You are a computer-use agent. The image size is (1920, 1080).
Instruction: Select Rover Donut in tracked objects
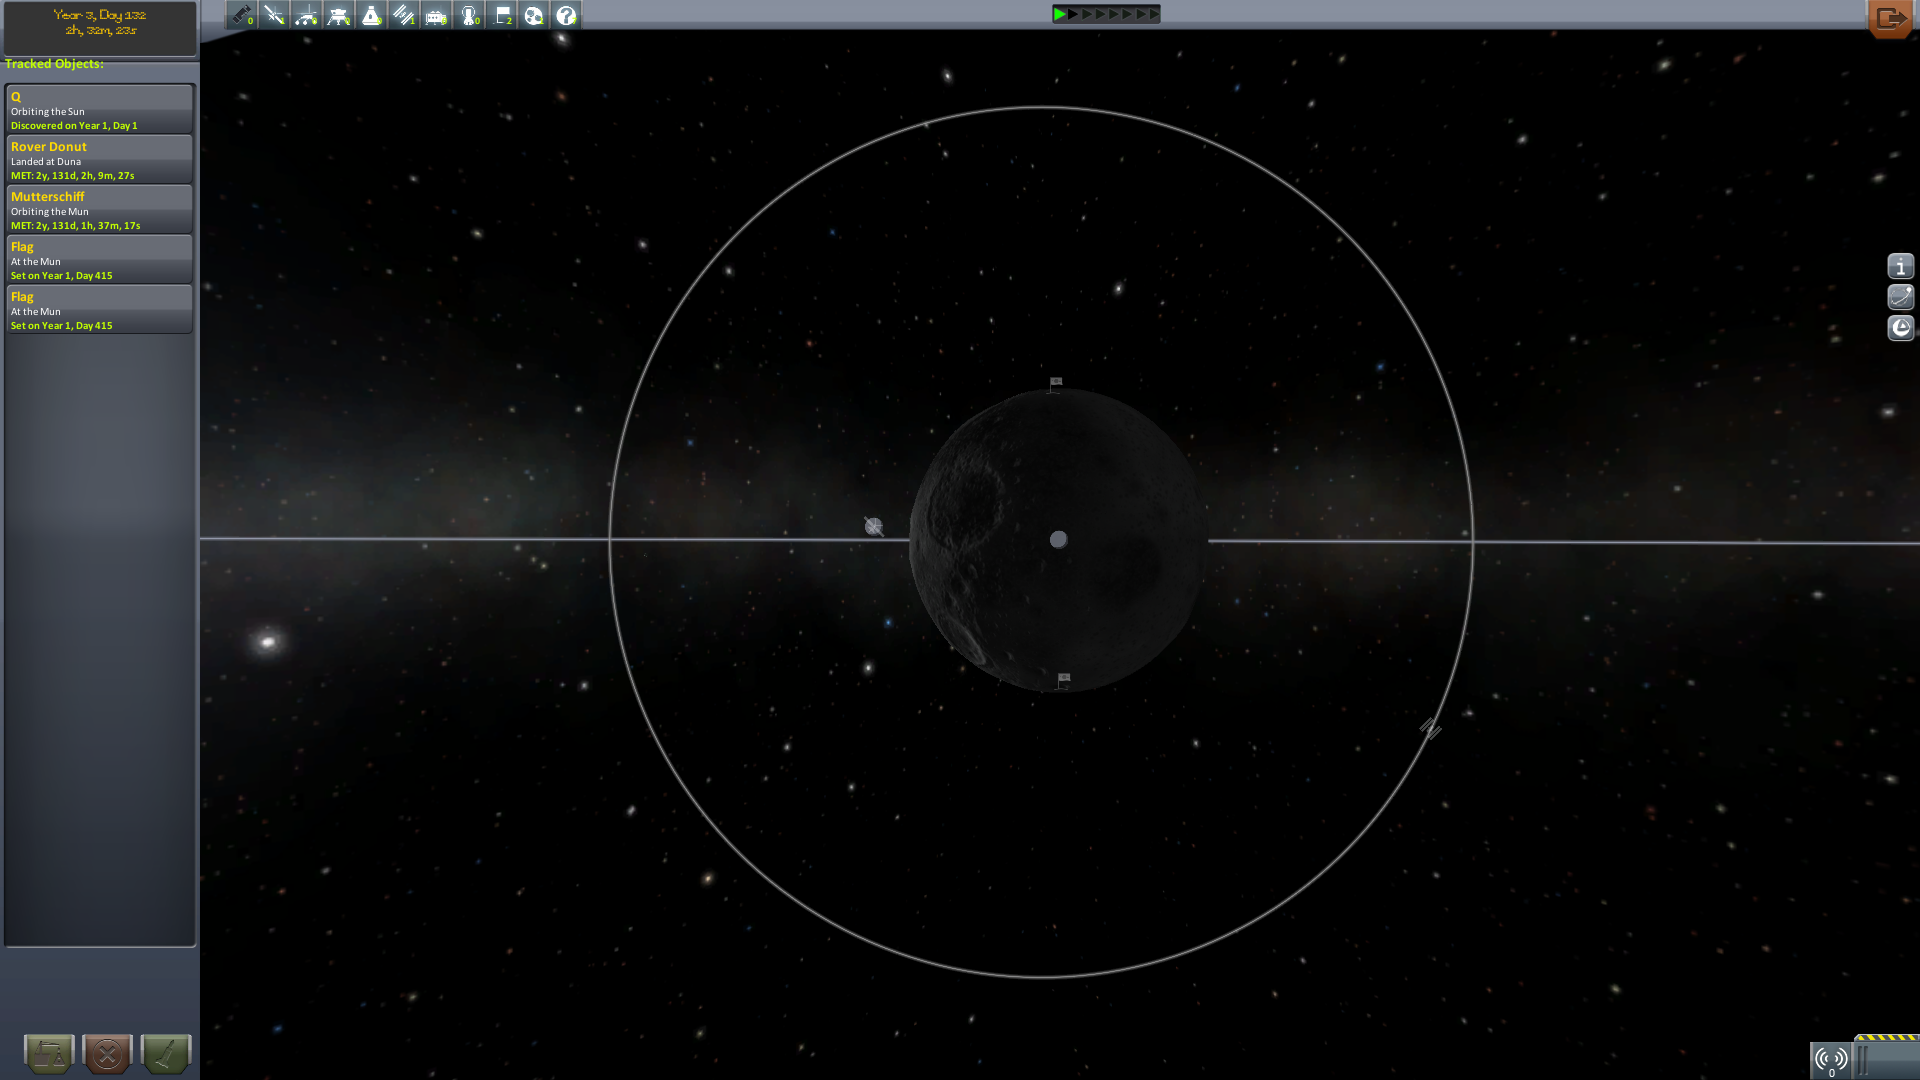point(99,160)
